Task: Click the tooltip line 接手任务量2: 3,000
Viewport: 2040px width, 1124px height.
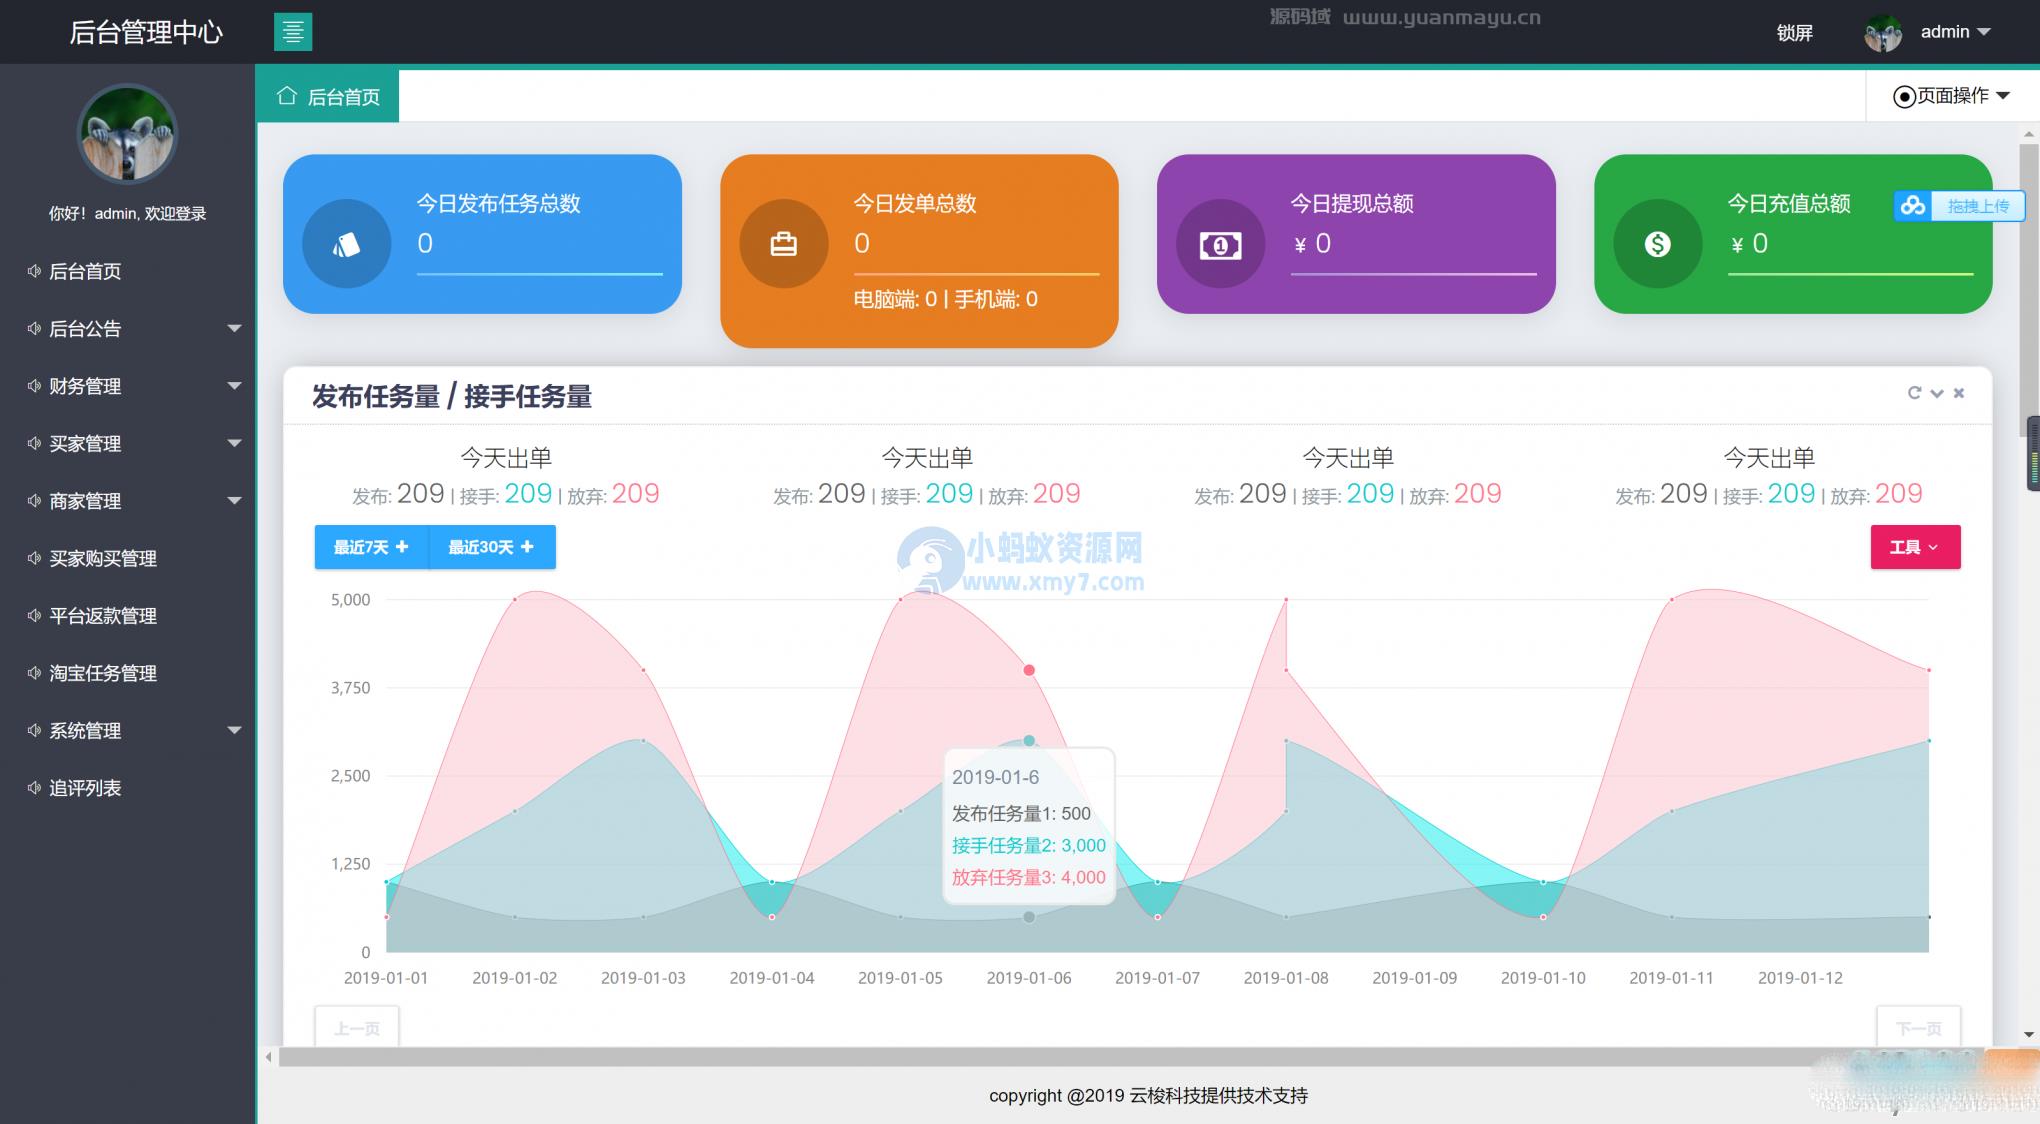Action: pyautogui.click(x=1028, y=846)
